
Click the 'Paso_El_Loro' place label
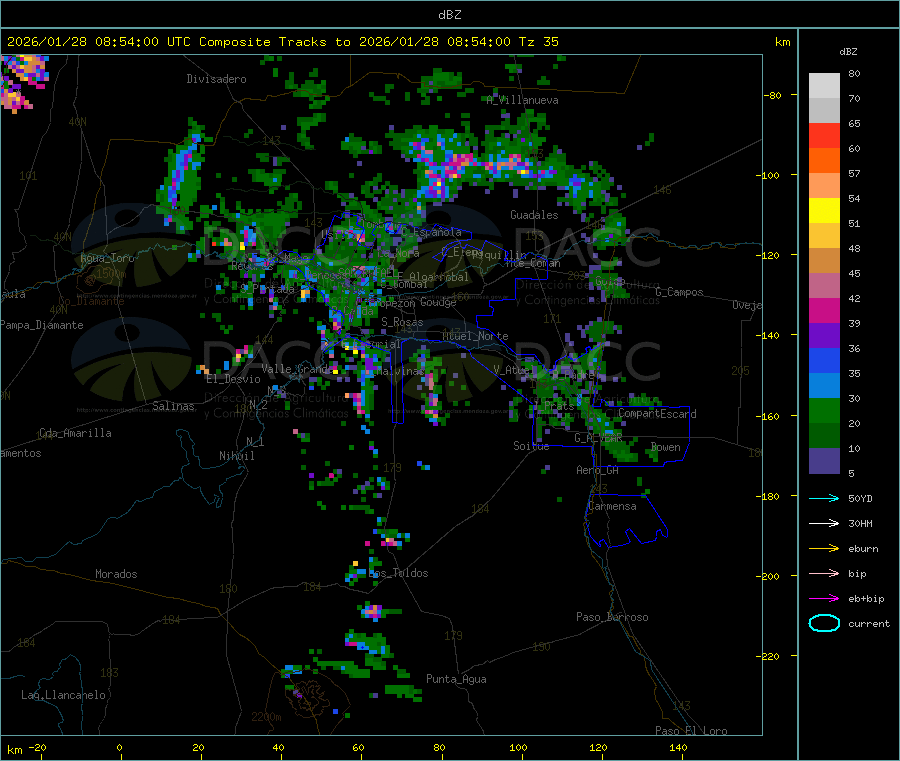pos(692,731)
